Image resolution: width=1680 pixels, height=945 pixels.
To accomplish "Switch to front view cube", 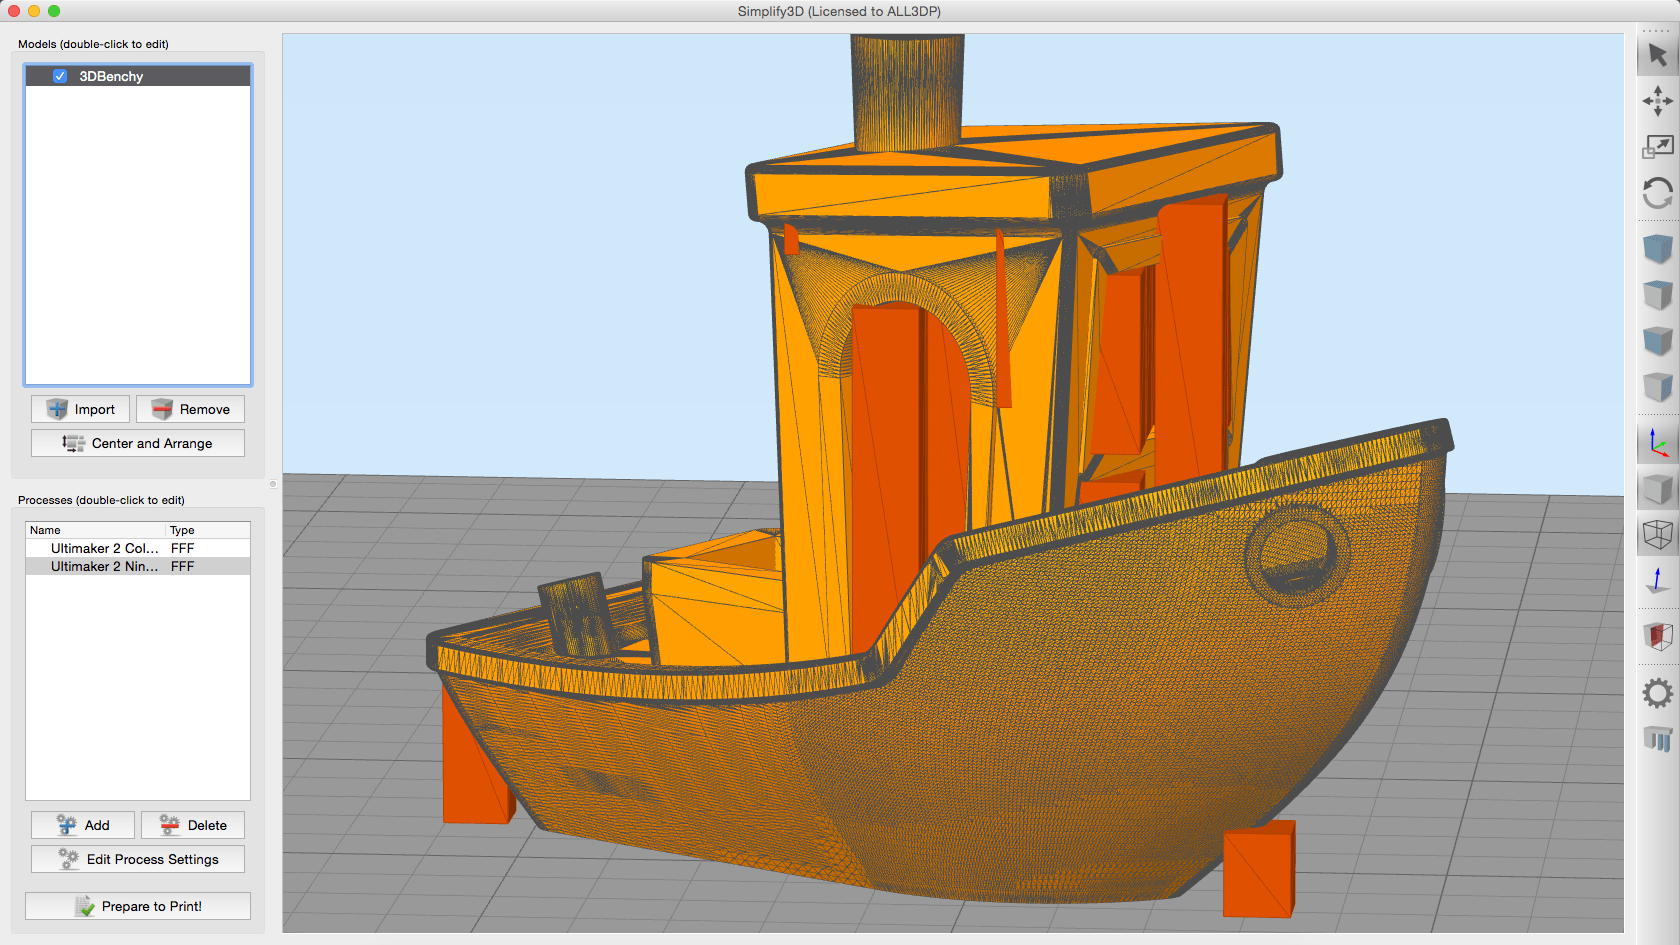I will tap(1657, 340).
